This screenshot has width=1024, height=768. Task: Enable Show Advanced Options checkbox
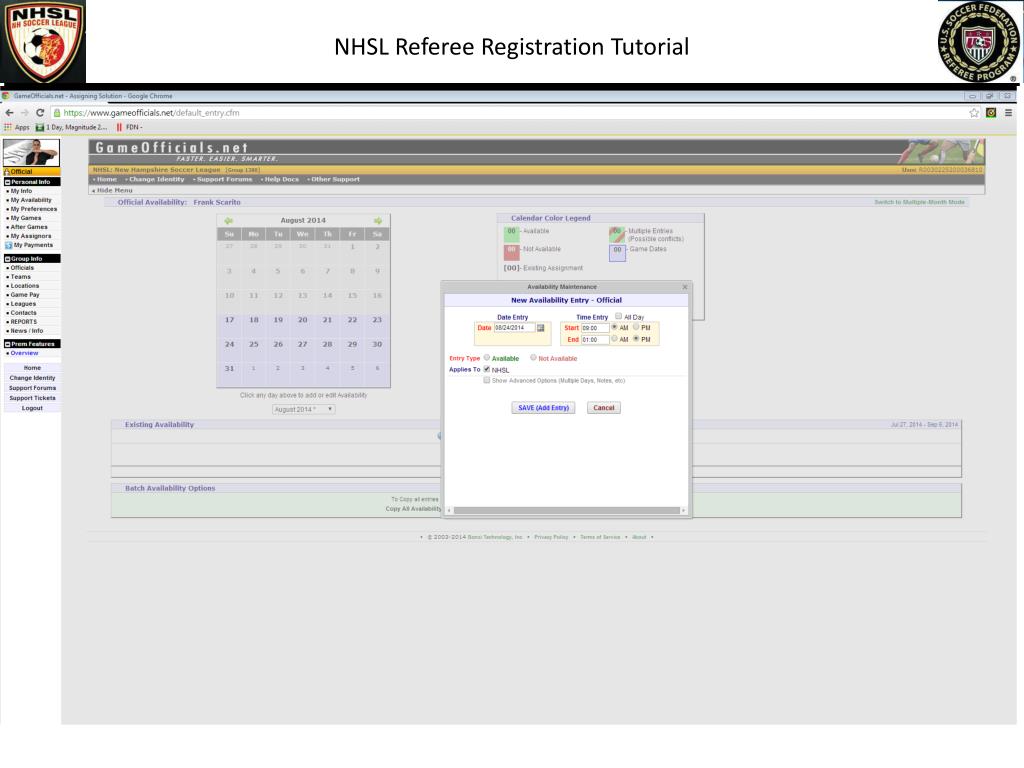[487, 379]
